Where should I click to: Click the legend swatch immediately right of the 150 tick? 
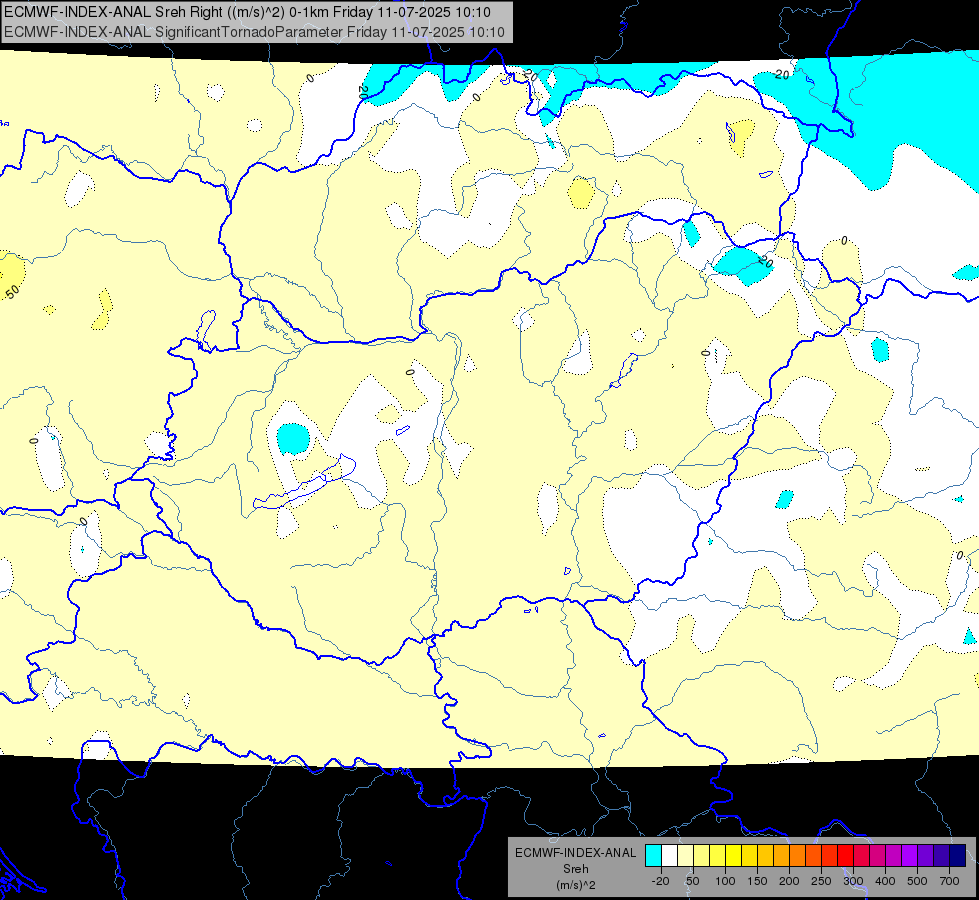[x=766, y=856]
